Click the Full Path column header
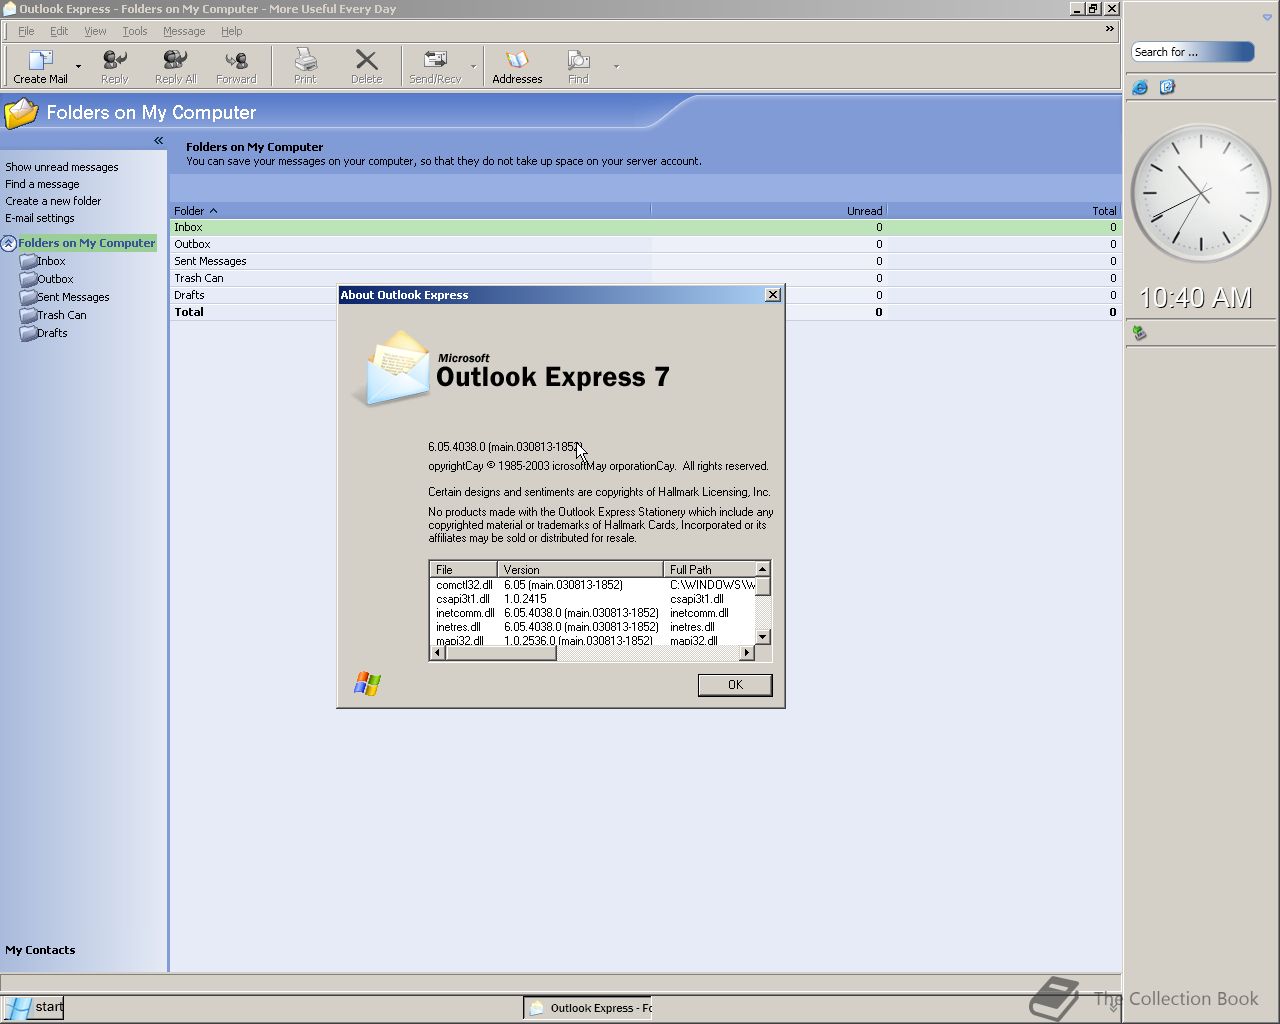Screen dimensions: 1280x1024 [x=709, y=569]
